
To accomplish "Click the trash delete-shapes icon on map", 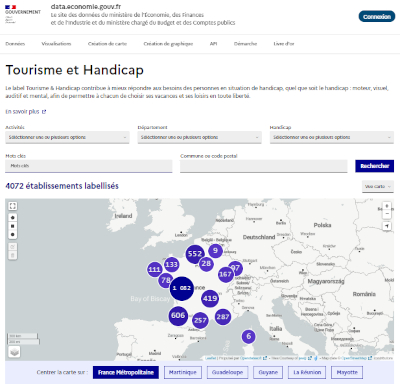I will 13,256.
